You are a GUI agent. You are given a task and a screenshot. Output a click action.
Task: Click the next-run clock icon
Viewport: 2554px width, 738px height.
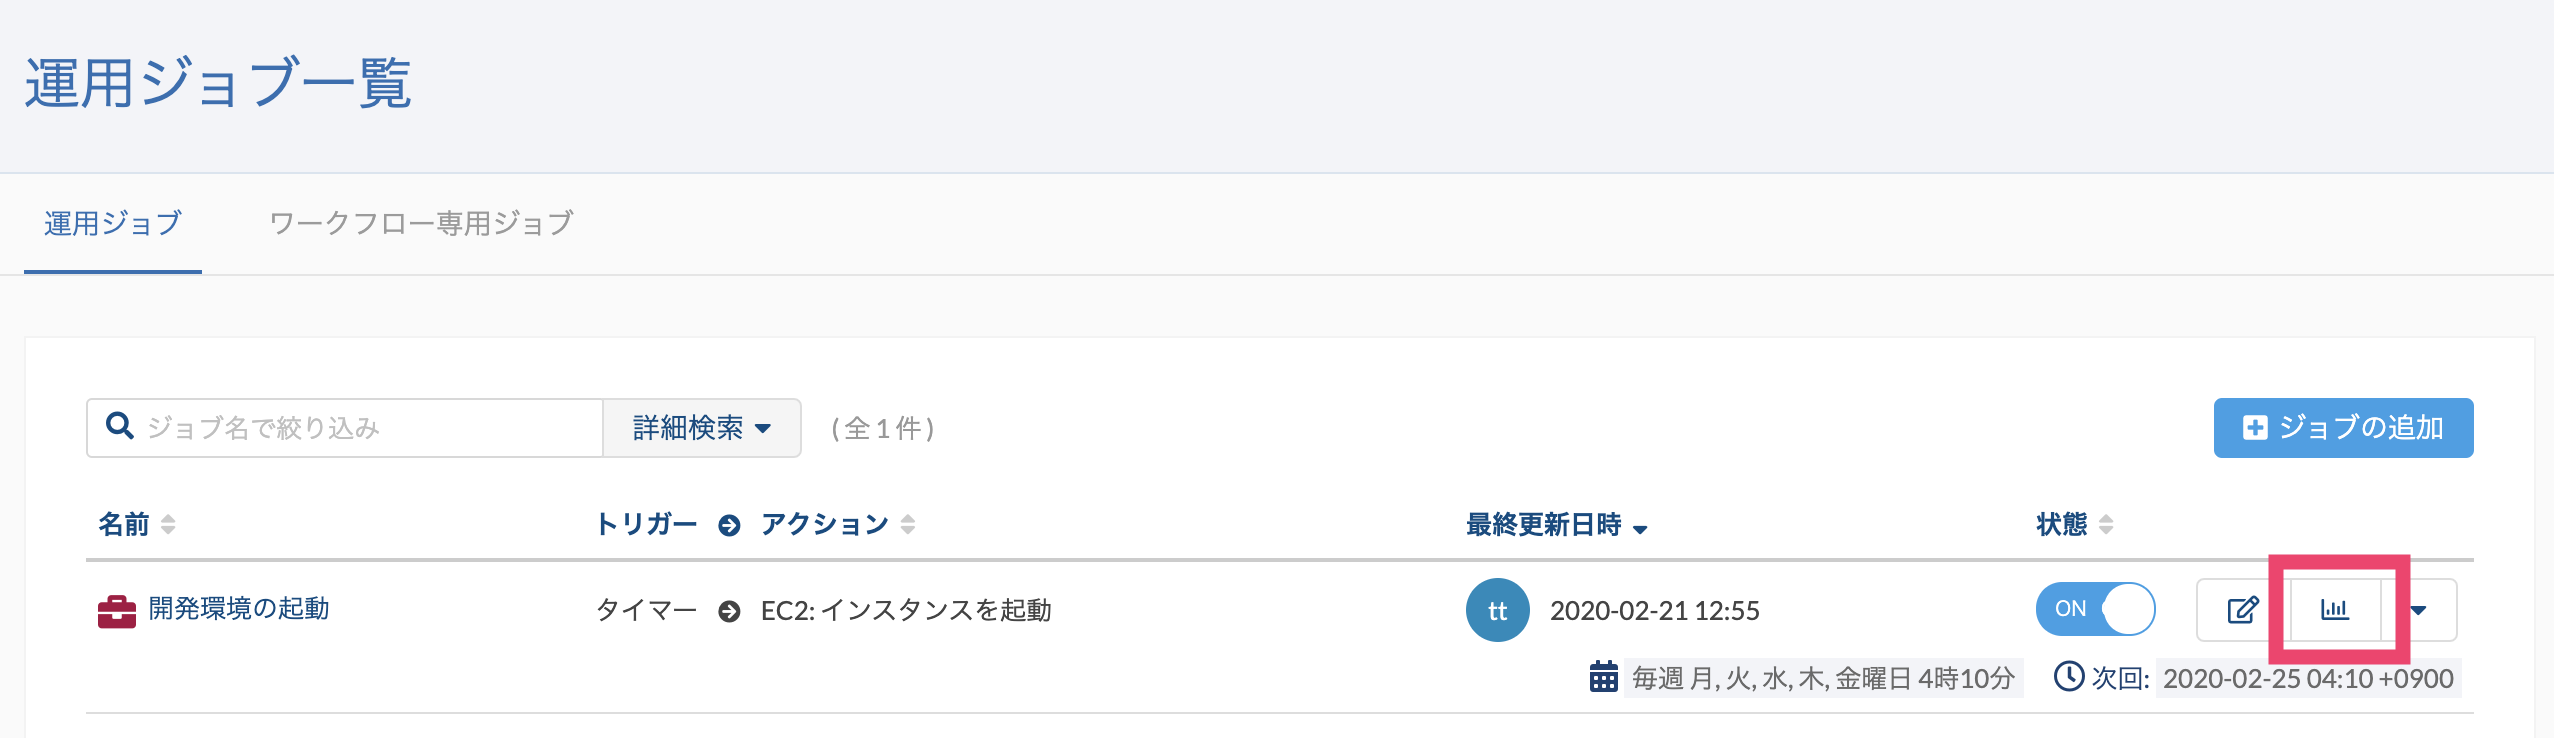pos(2068,677)
